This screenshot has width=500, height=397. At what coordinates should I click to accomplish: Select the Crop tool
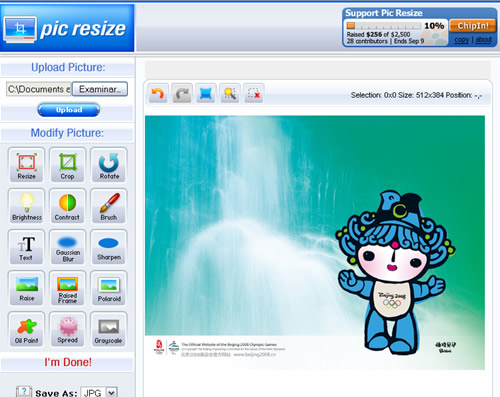(x=67, y=165)
